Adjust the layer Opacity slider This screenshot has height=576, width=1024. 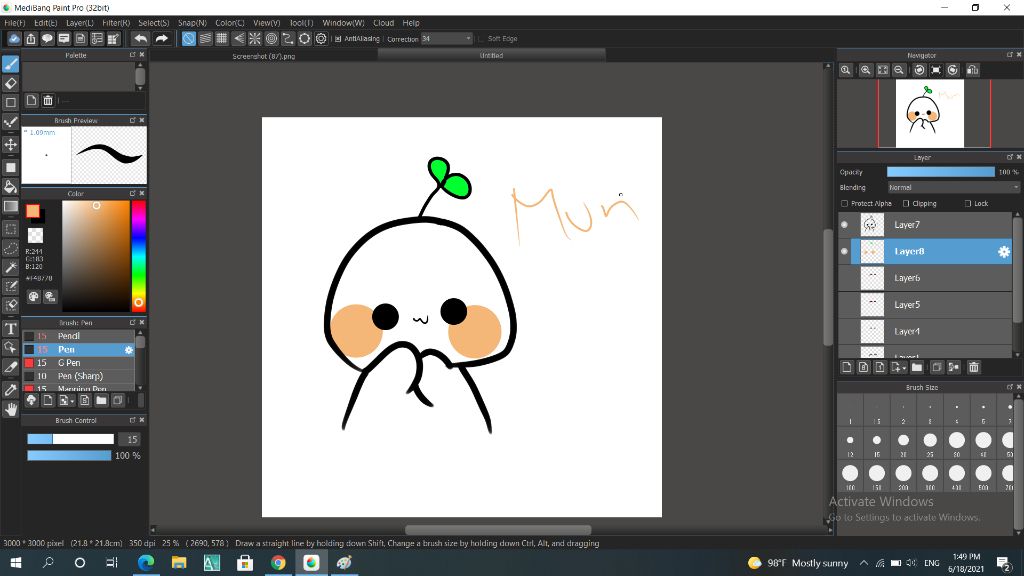click(940, 172)
